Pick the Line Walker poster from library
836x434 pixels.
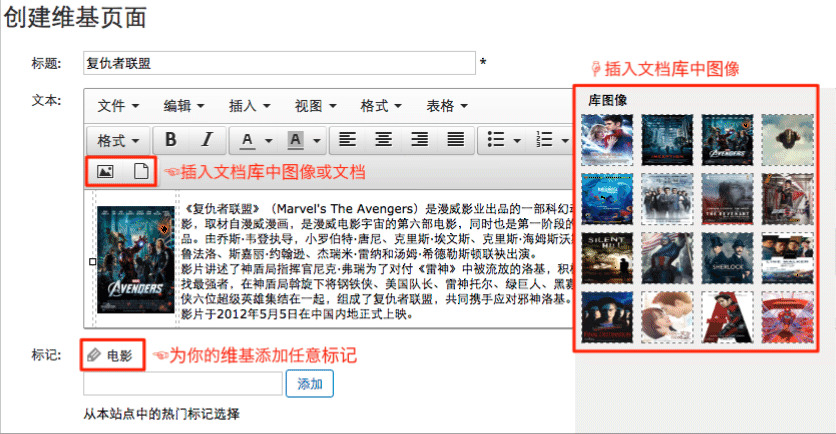787,258
